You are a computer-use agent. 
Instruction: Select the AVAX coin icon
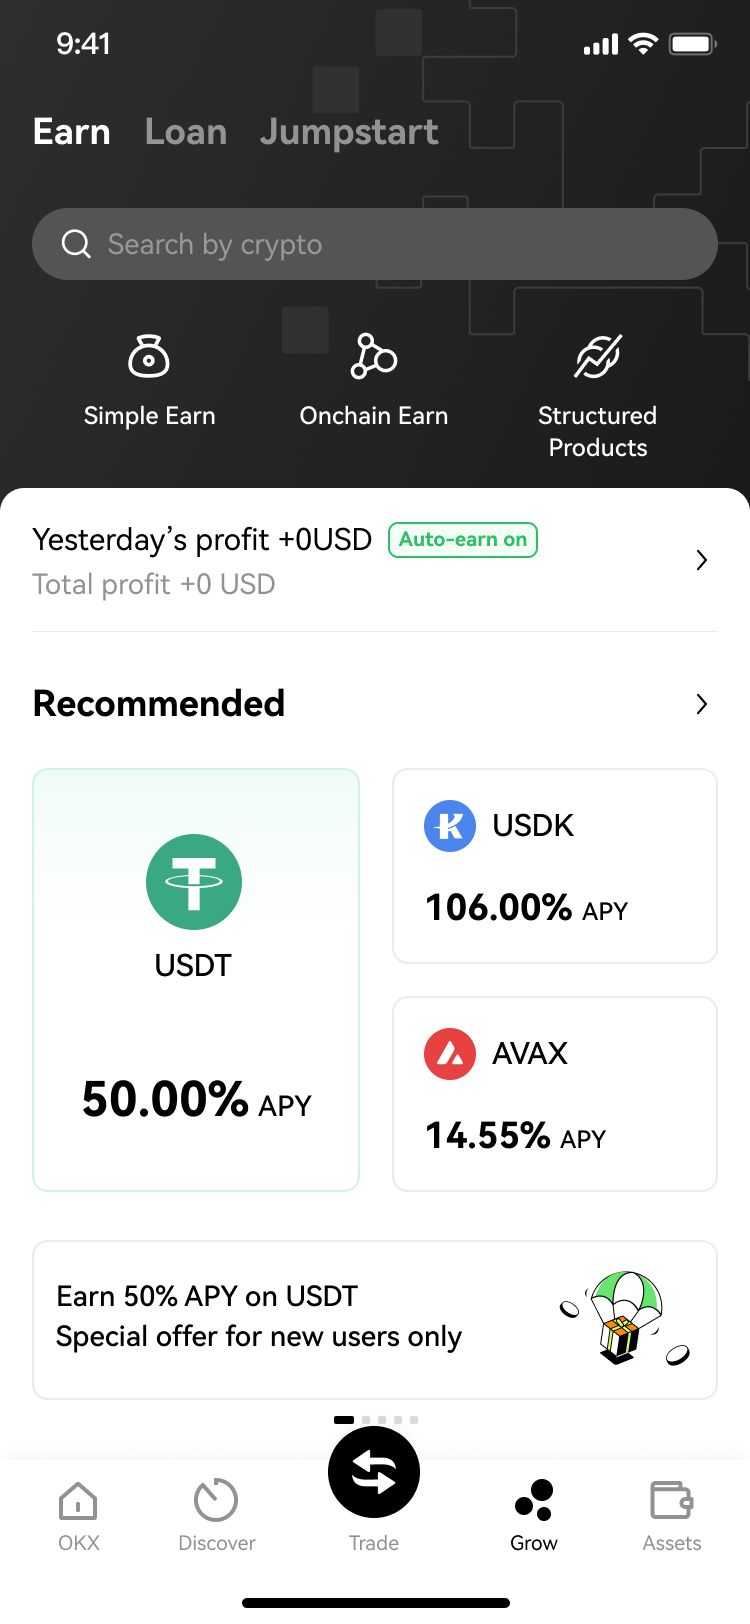tap(450, 1054)
